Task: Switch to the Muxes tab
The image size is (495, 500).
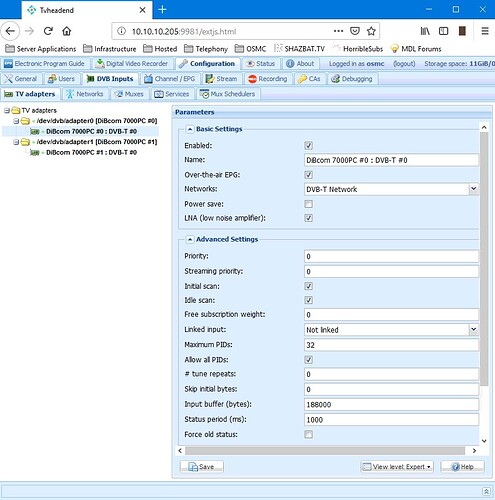Action: point(129,94)
